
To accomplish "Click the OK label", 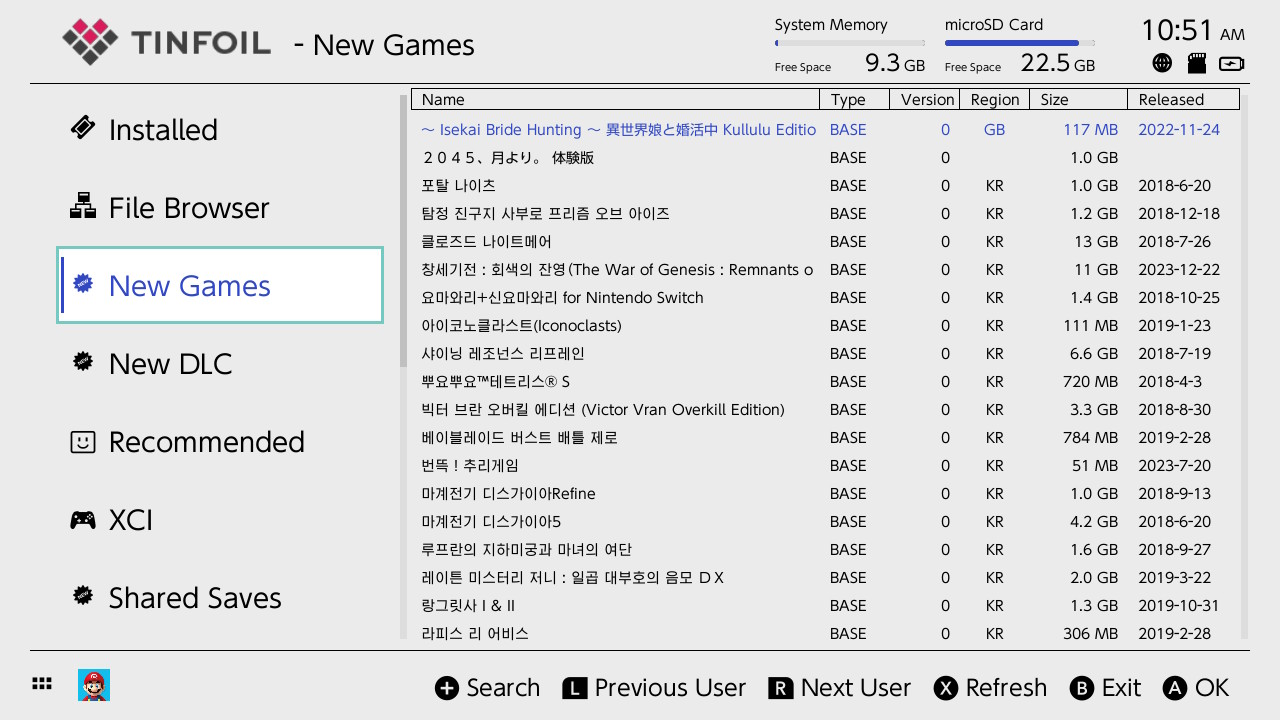I will [x=1212, y=688].
